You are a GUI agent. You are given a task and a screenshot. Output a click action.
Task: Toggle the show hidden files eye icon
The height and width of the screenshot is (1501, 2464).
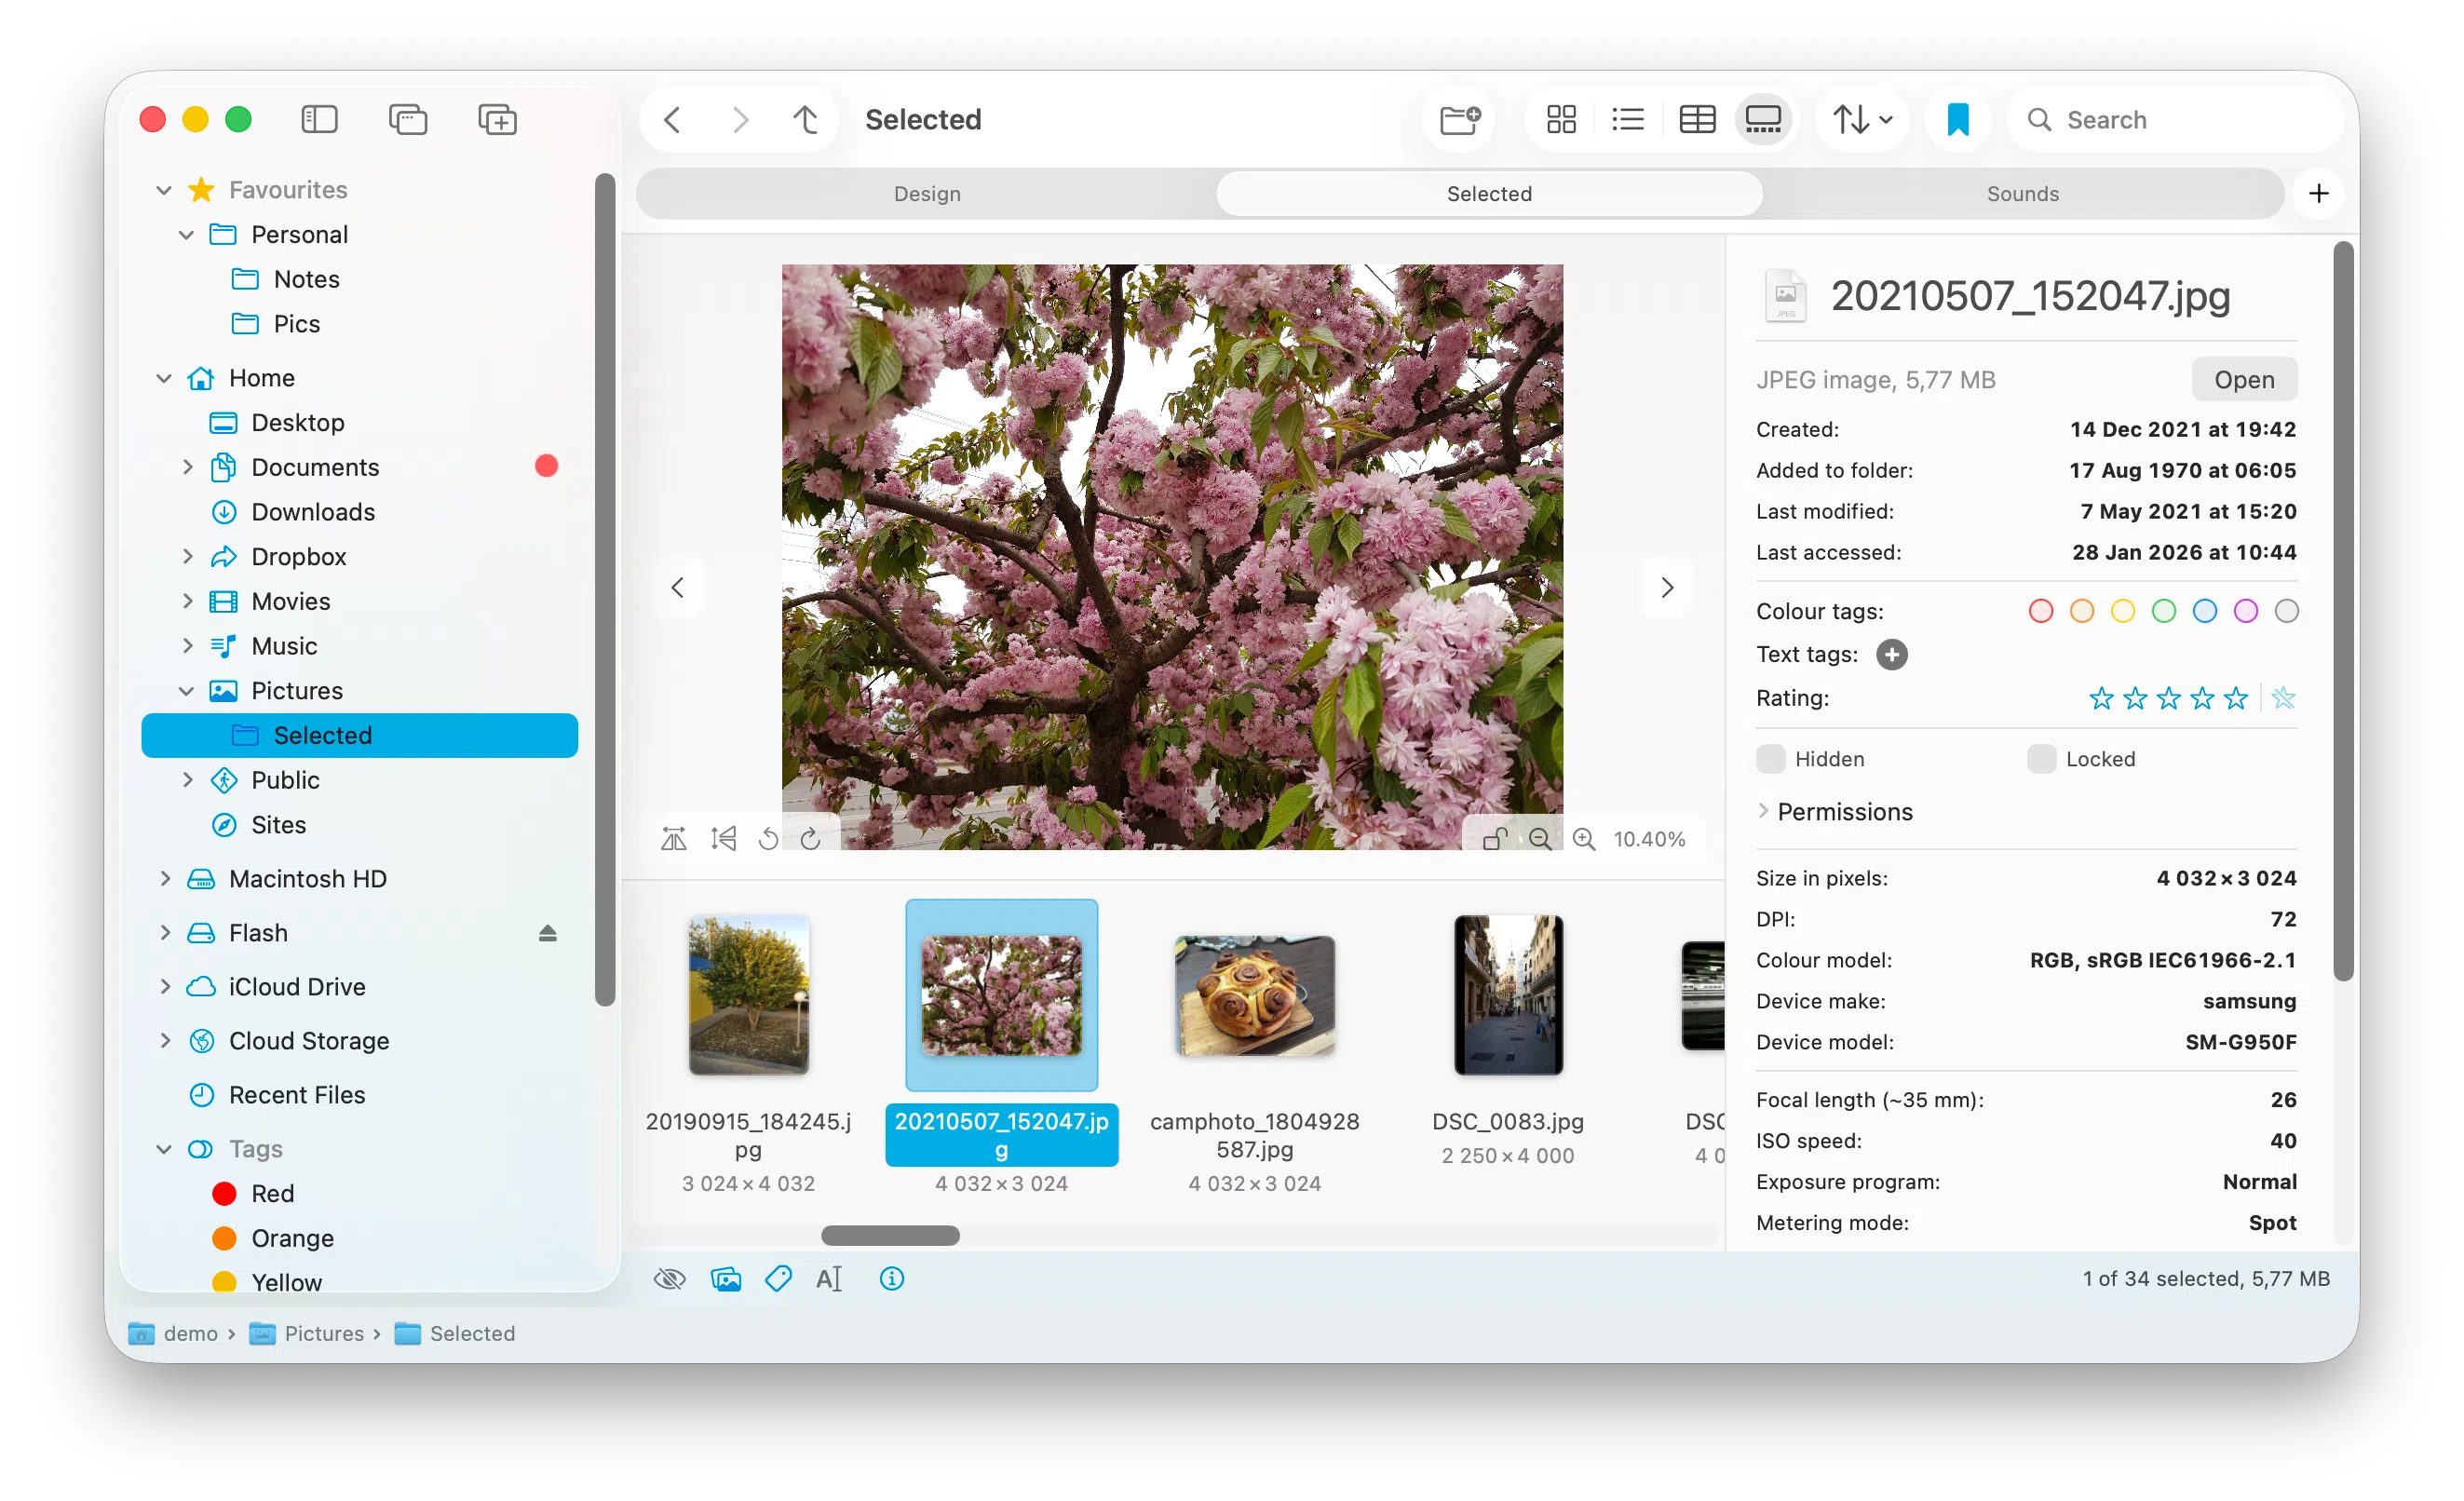[x=669, y=1278]
